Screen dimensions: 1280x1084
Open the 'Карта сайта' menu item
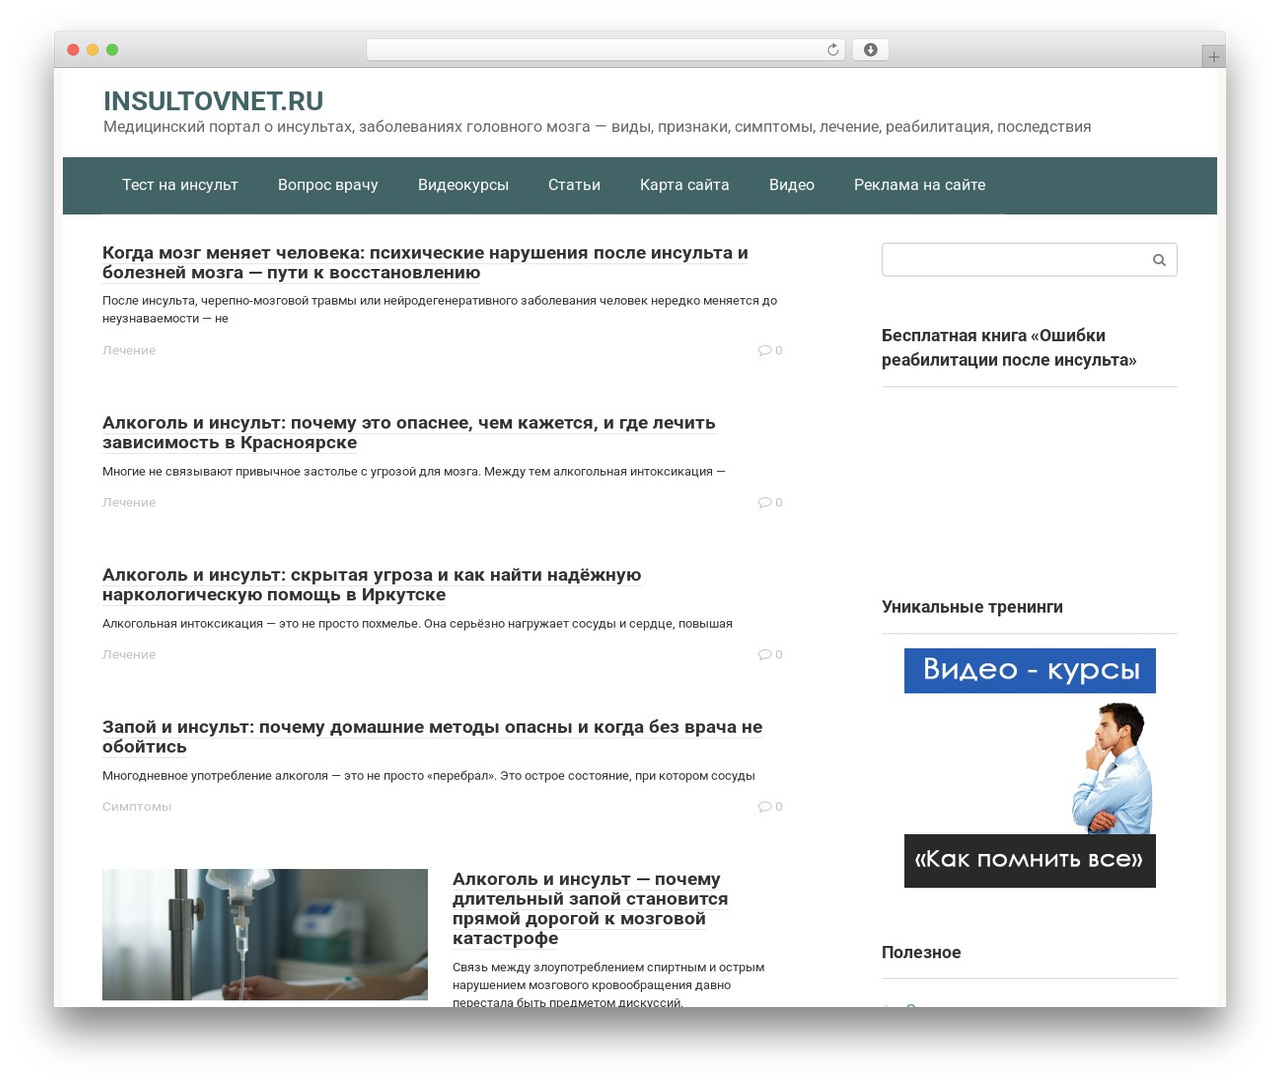684,185
